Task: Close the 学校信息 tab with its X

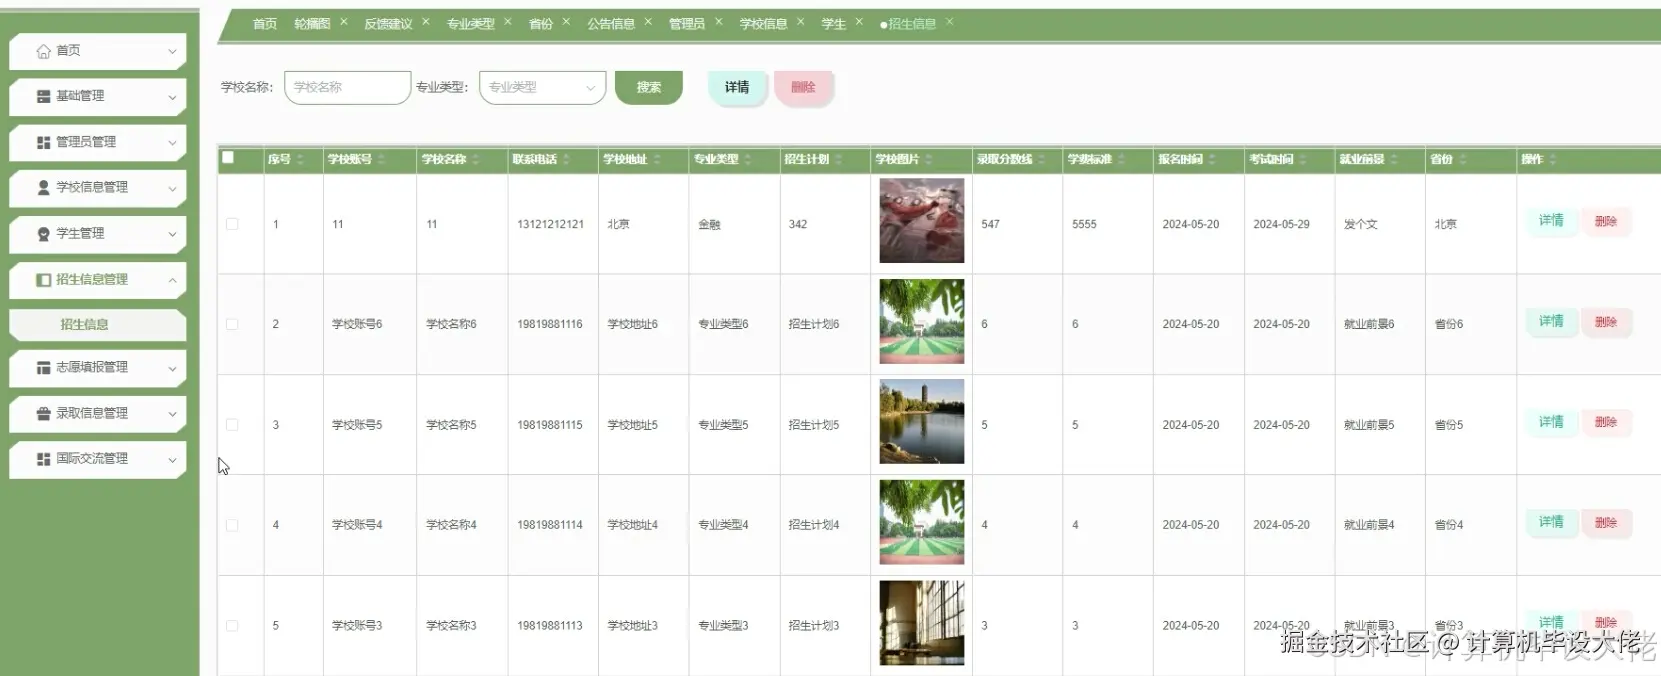Action: [800, 22]
